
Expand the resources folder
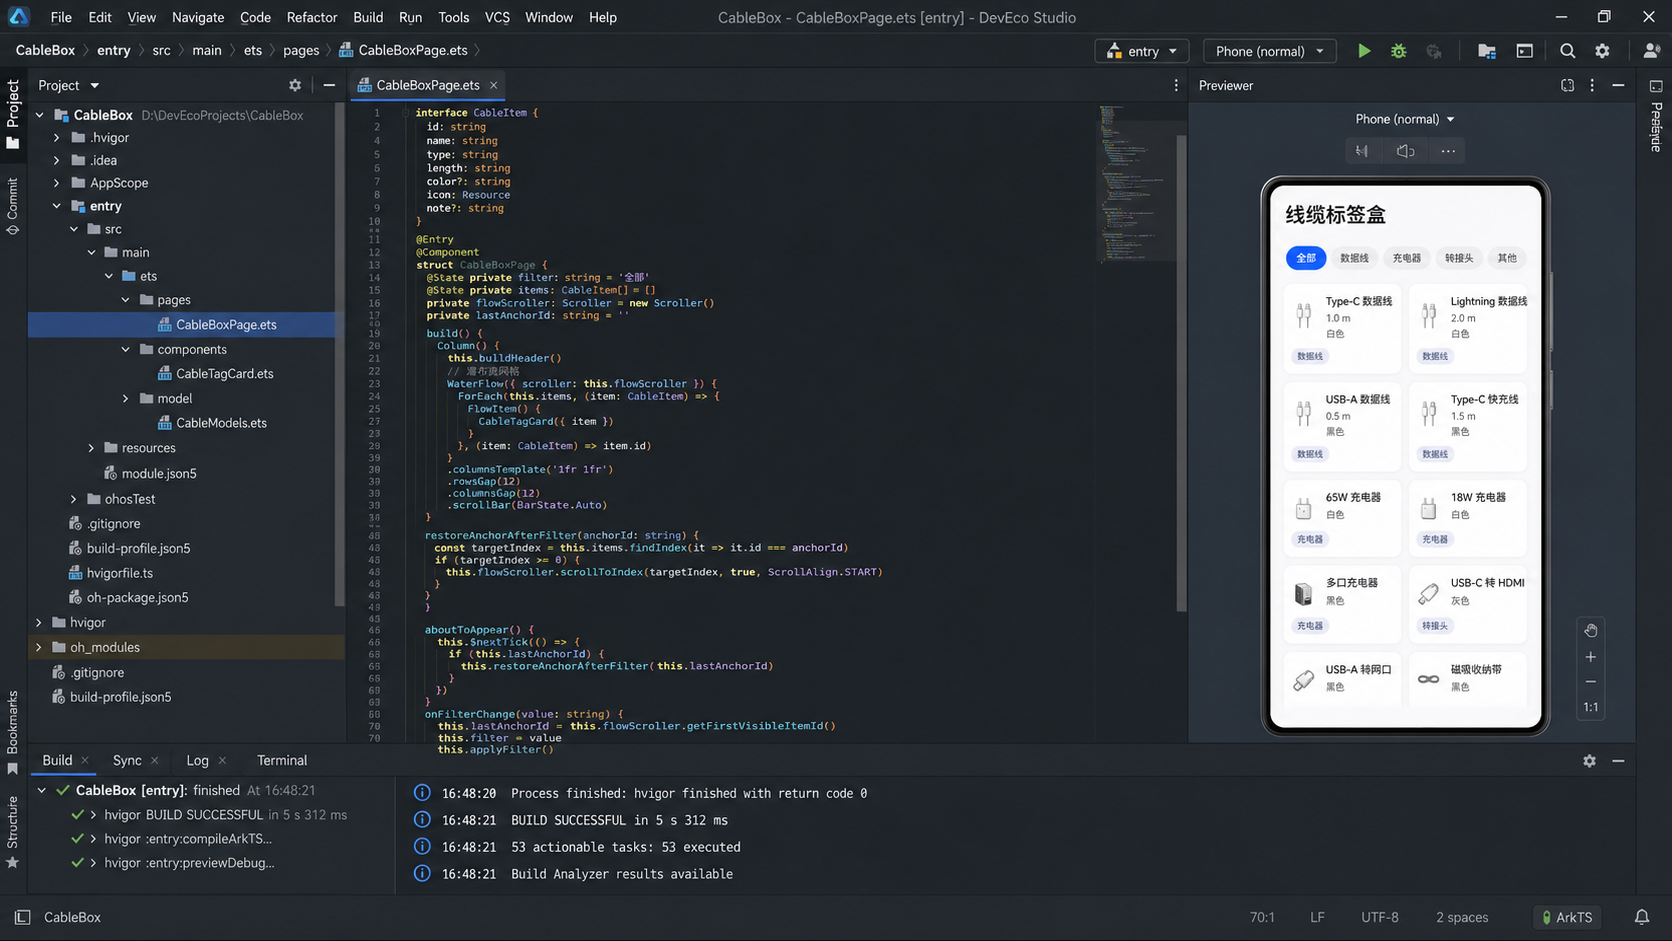[91, 448]
